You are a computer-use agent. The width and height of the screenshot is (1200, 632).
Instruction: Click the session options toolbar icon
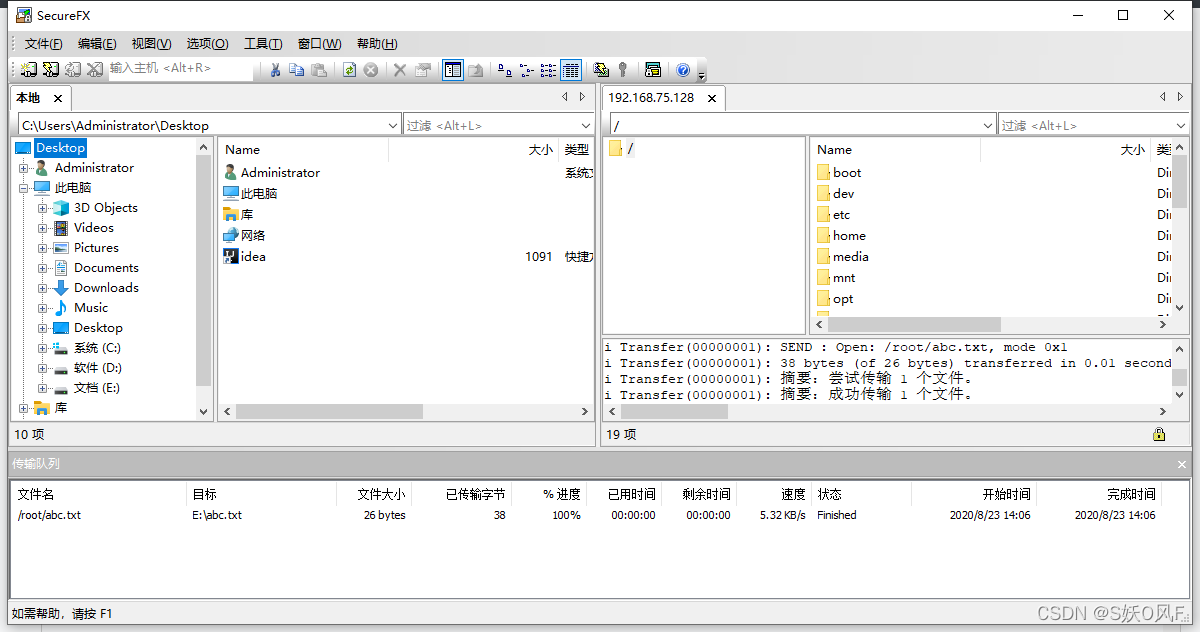tap(653, 70)
